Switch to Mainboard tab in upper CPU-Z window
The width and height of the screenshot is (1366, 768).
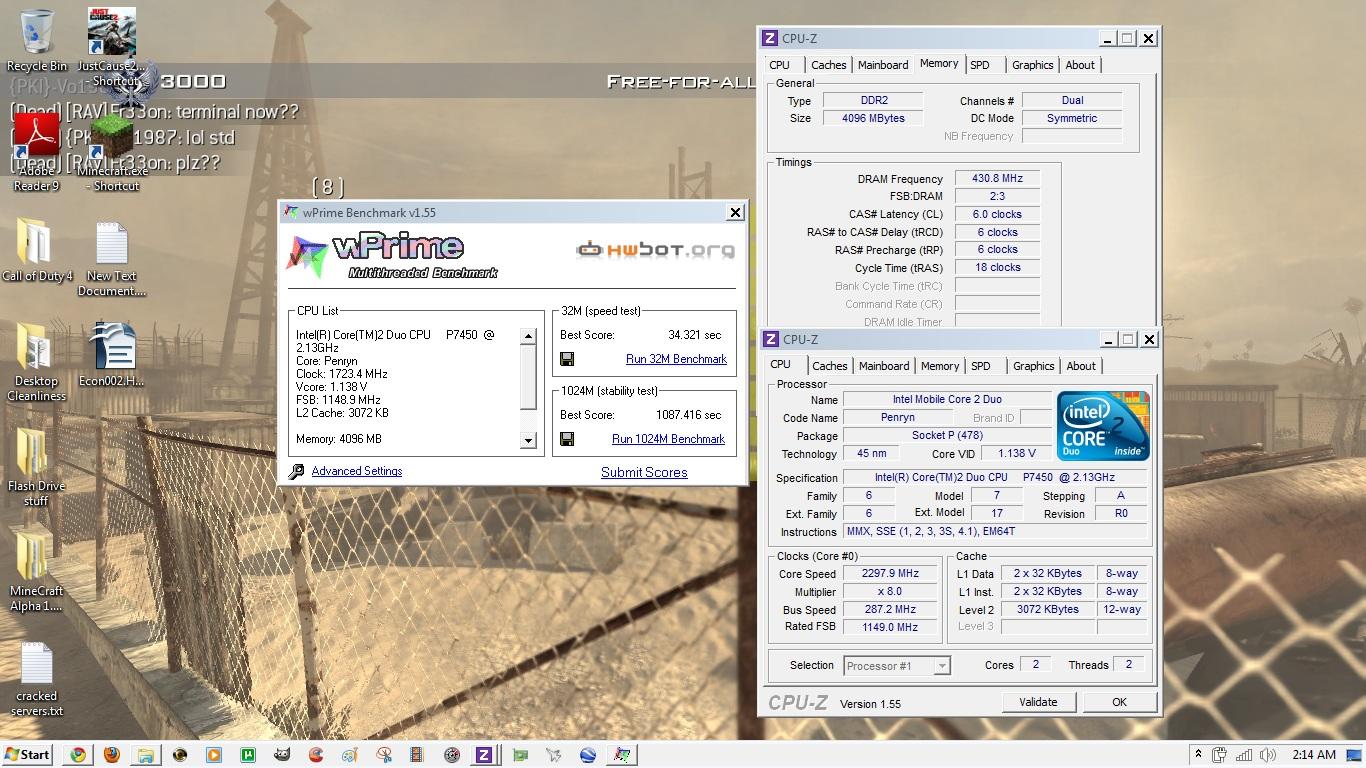point(883,65)
